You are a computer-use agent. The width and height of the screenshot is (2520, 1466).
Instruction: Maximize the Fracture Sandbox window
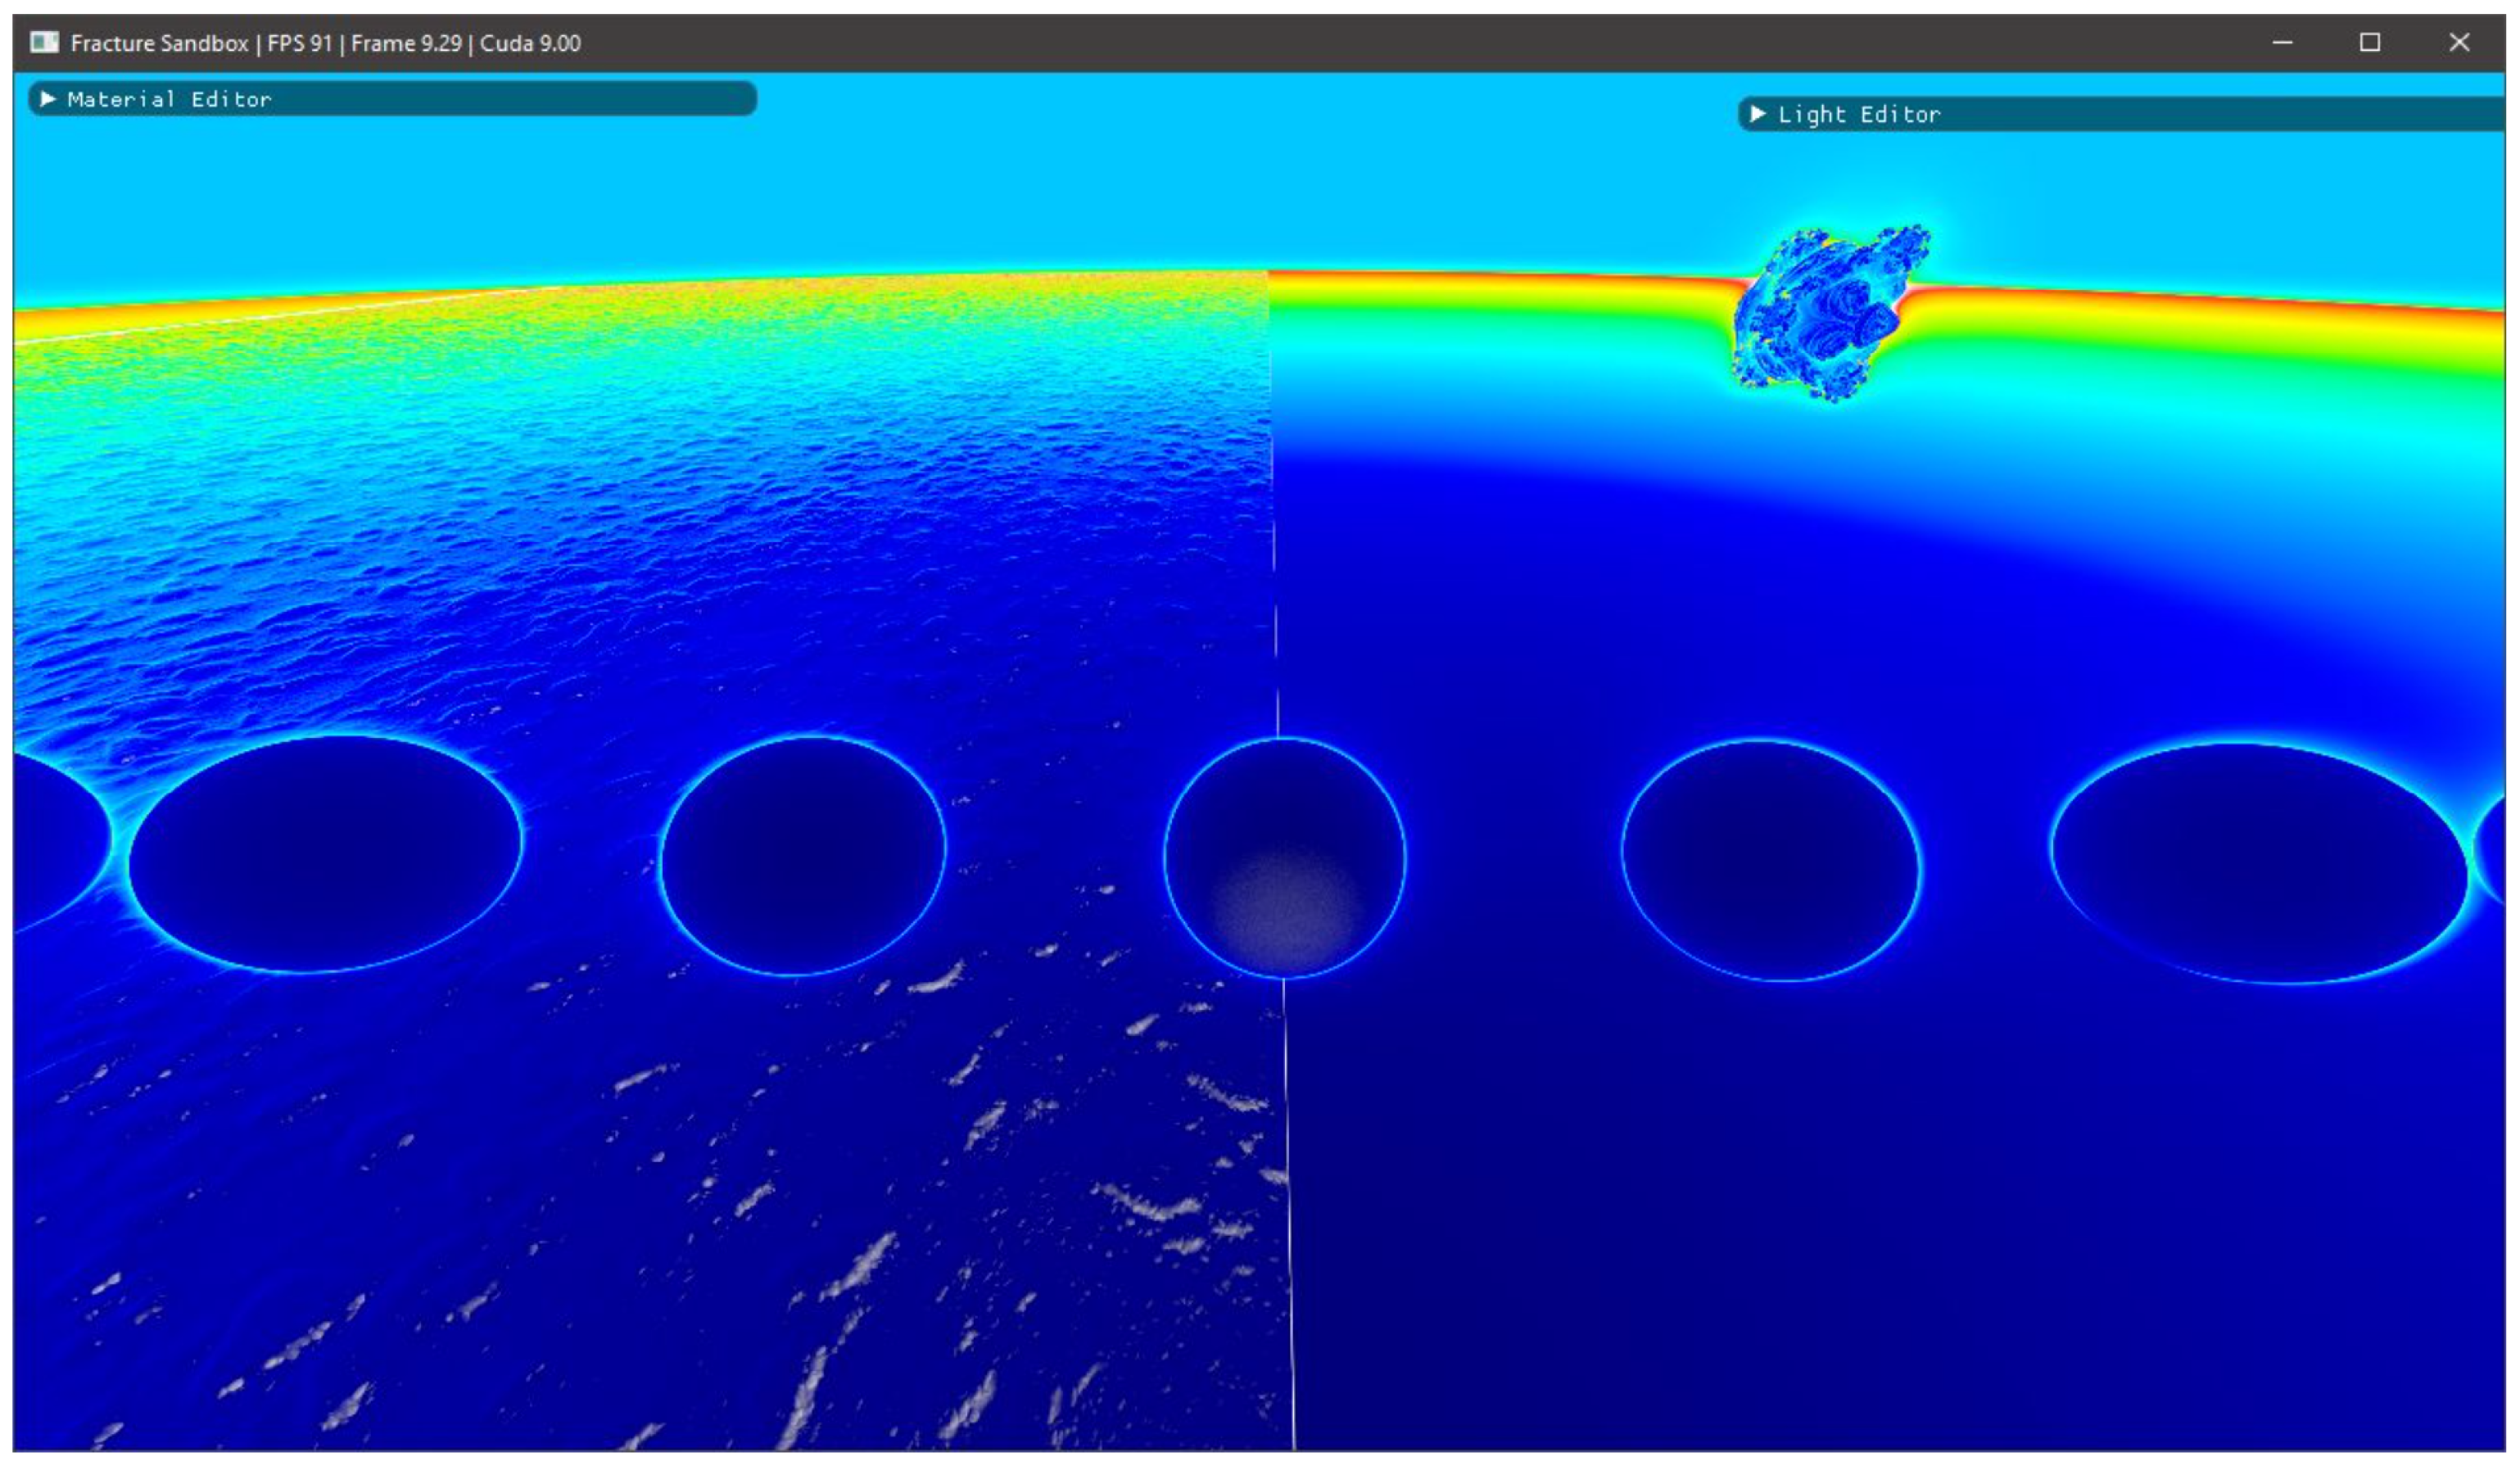(x=2369, y=42)
